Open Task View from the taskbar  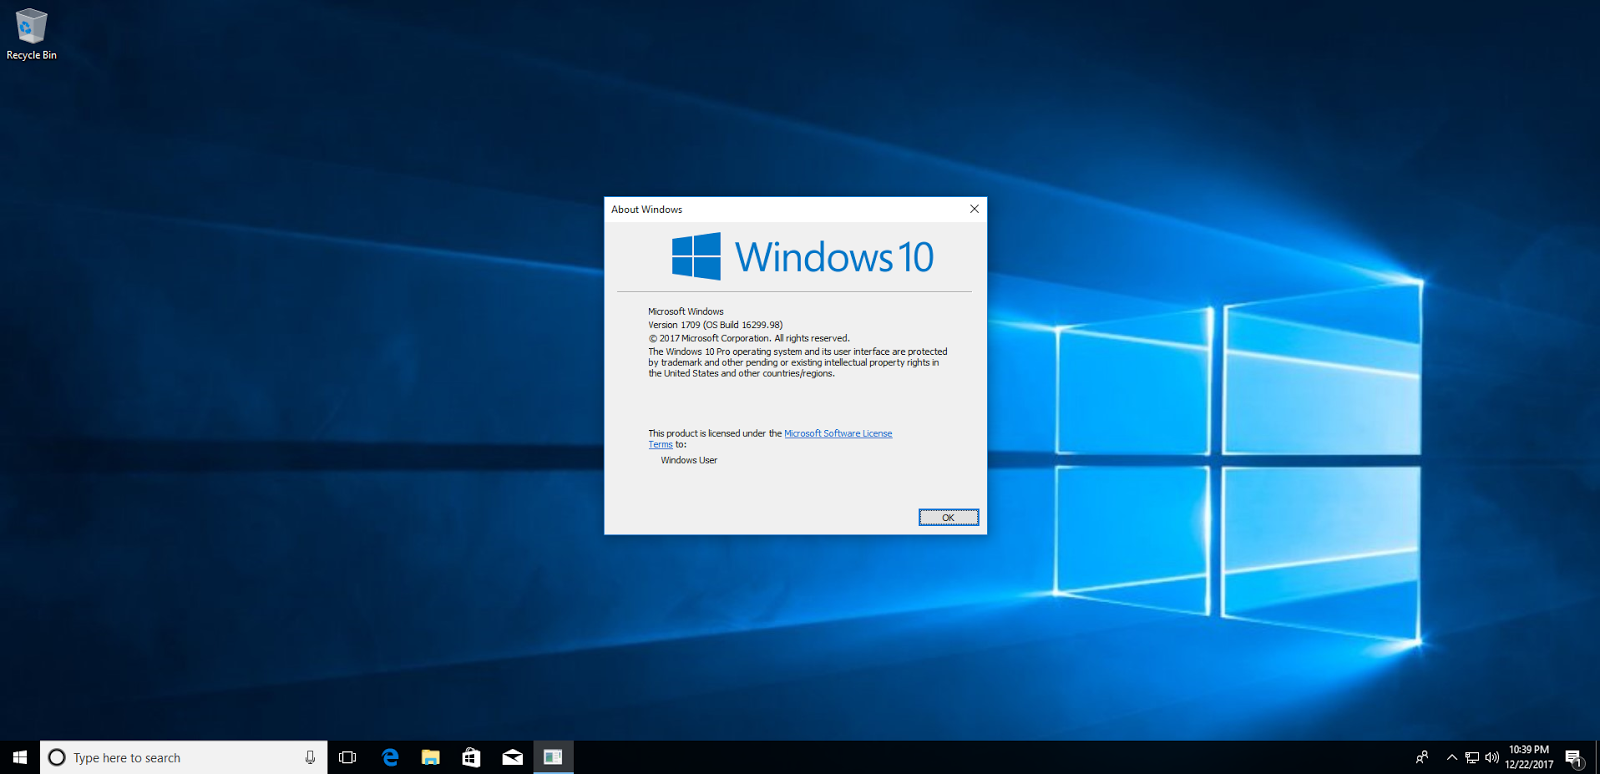348,757
